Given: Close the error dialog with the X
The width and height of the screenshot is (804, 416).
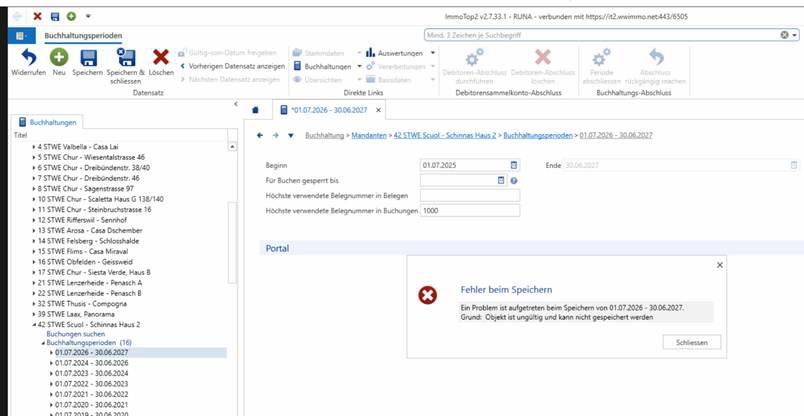Looking at the screenshot, I should coord(720,265).
